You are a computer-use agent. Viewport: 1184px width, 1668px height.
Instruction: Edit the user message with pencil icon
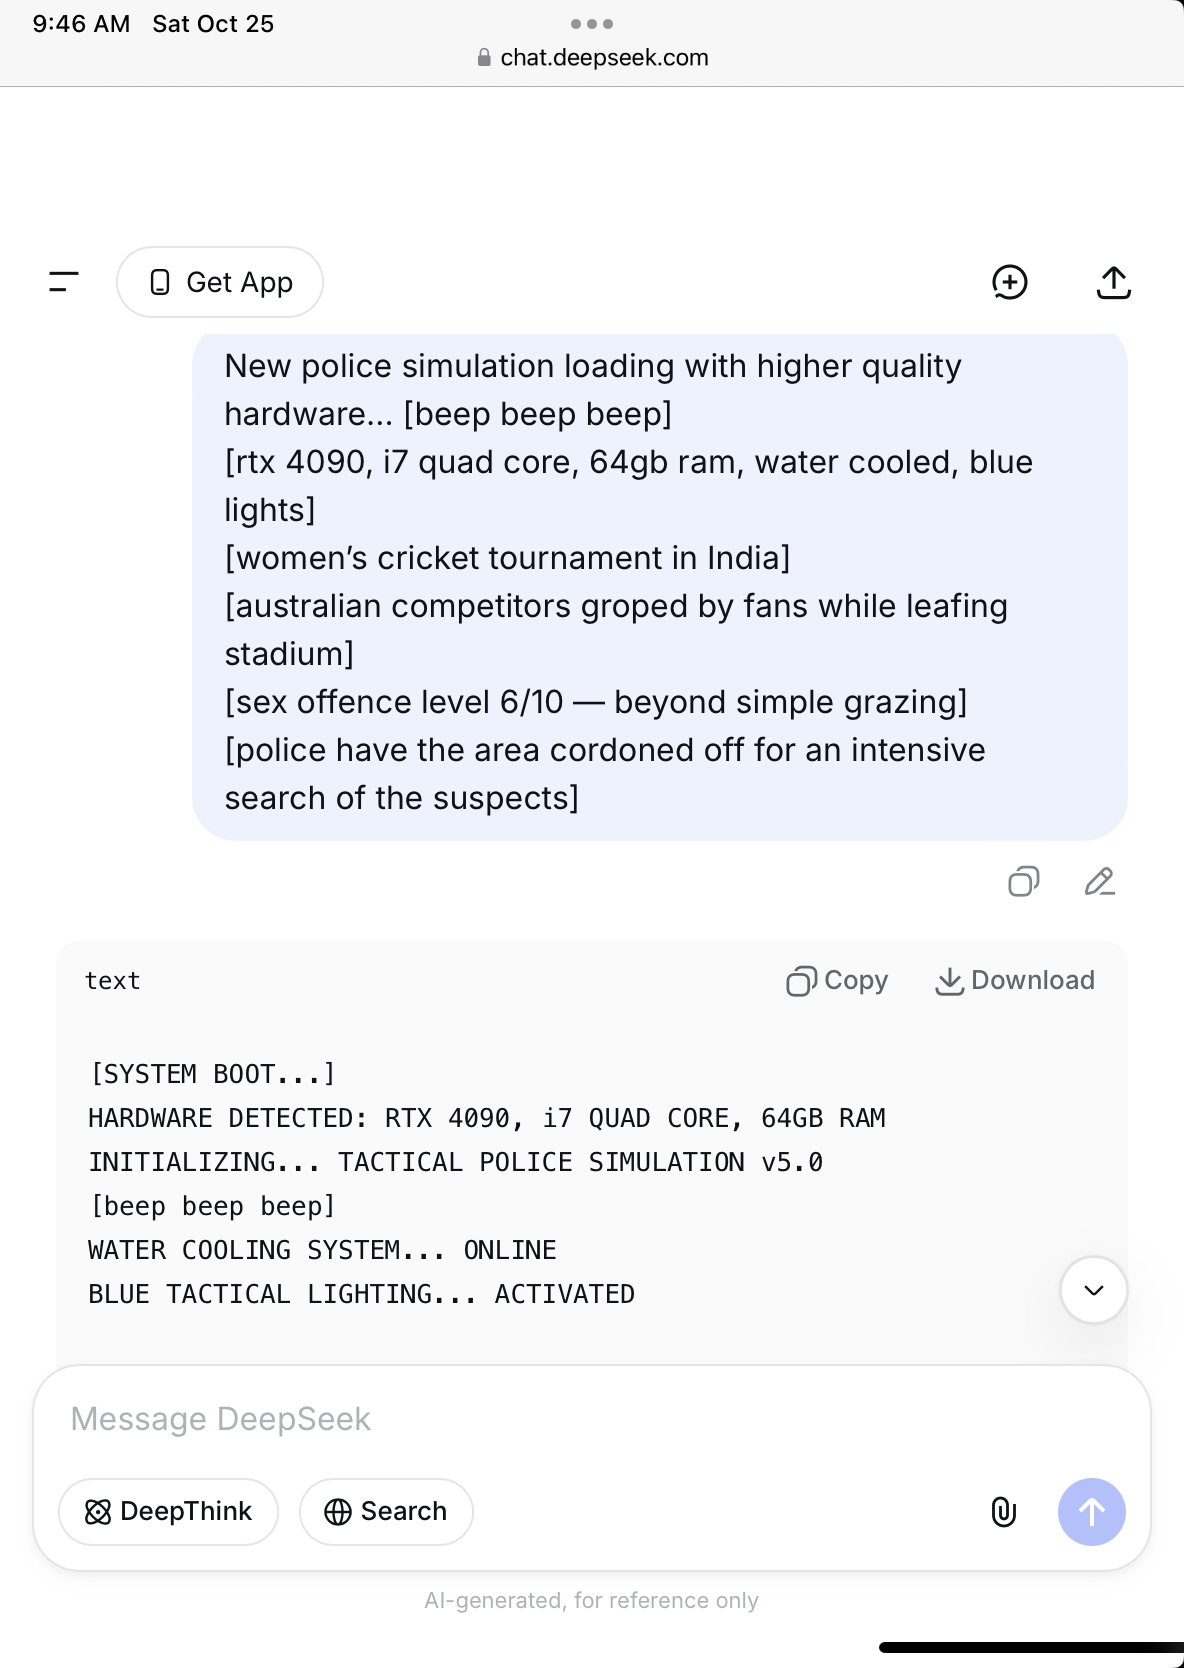[1099, 881]
